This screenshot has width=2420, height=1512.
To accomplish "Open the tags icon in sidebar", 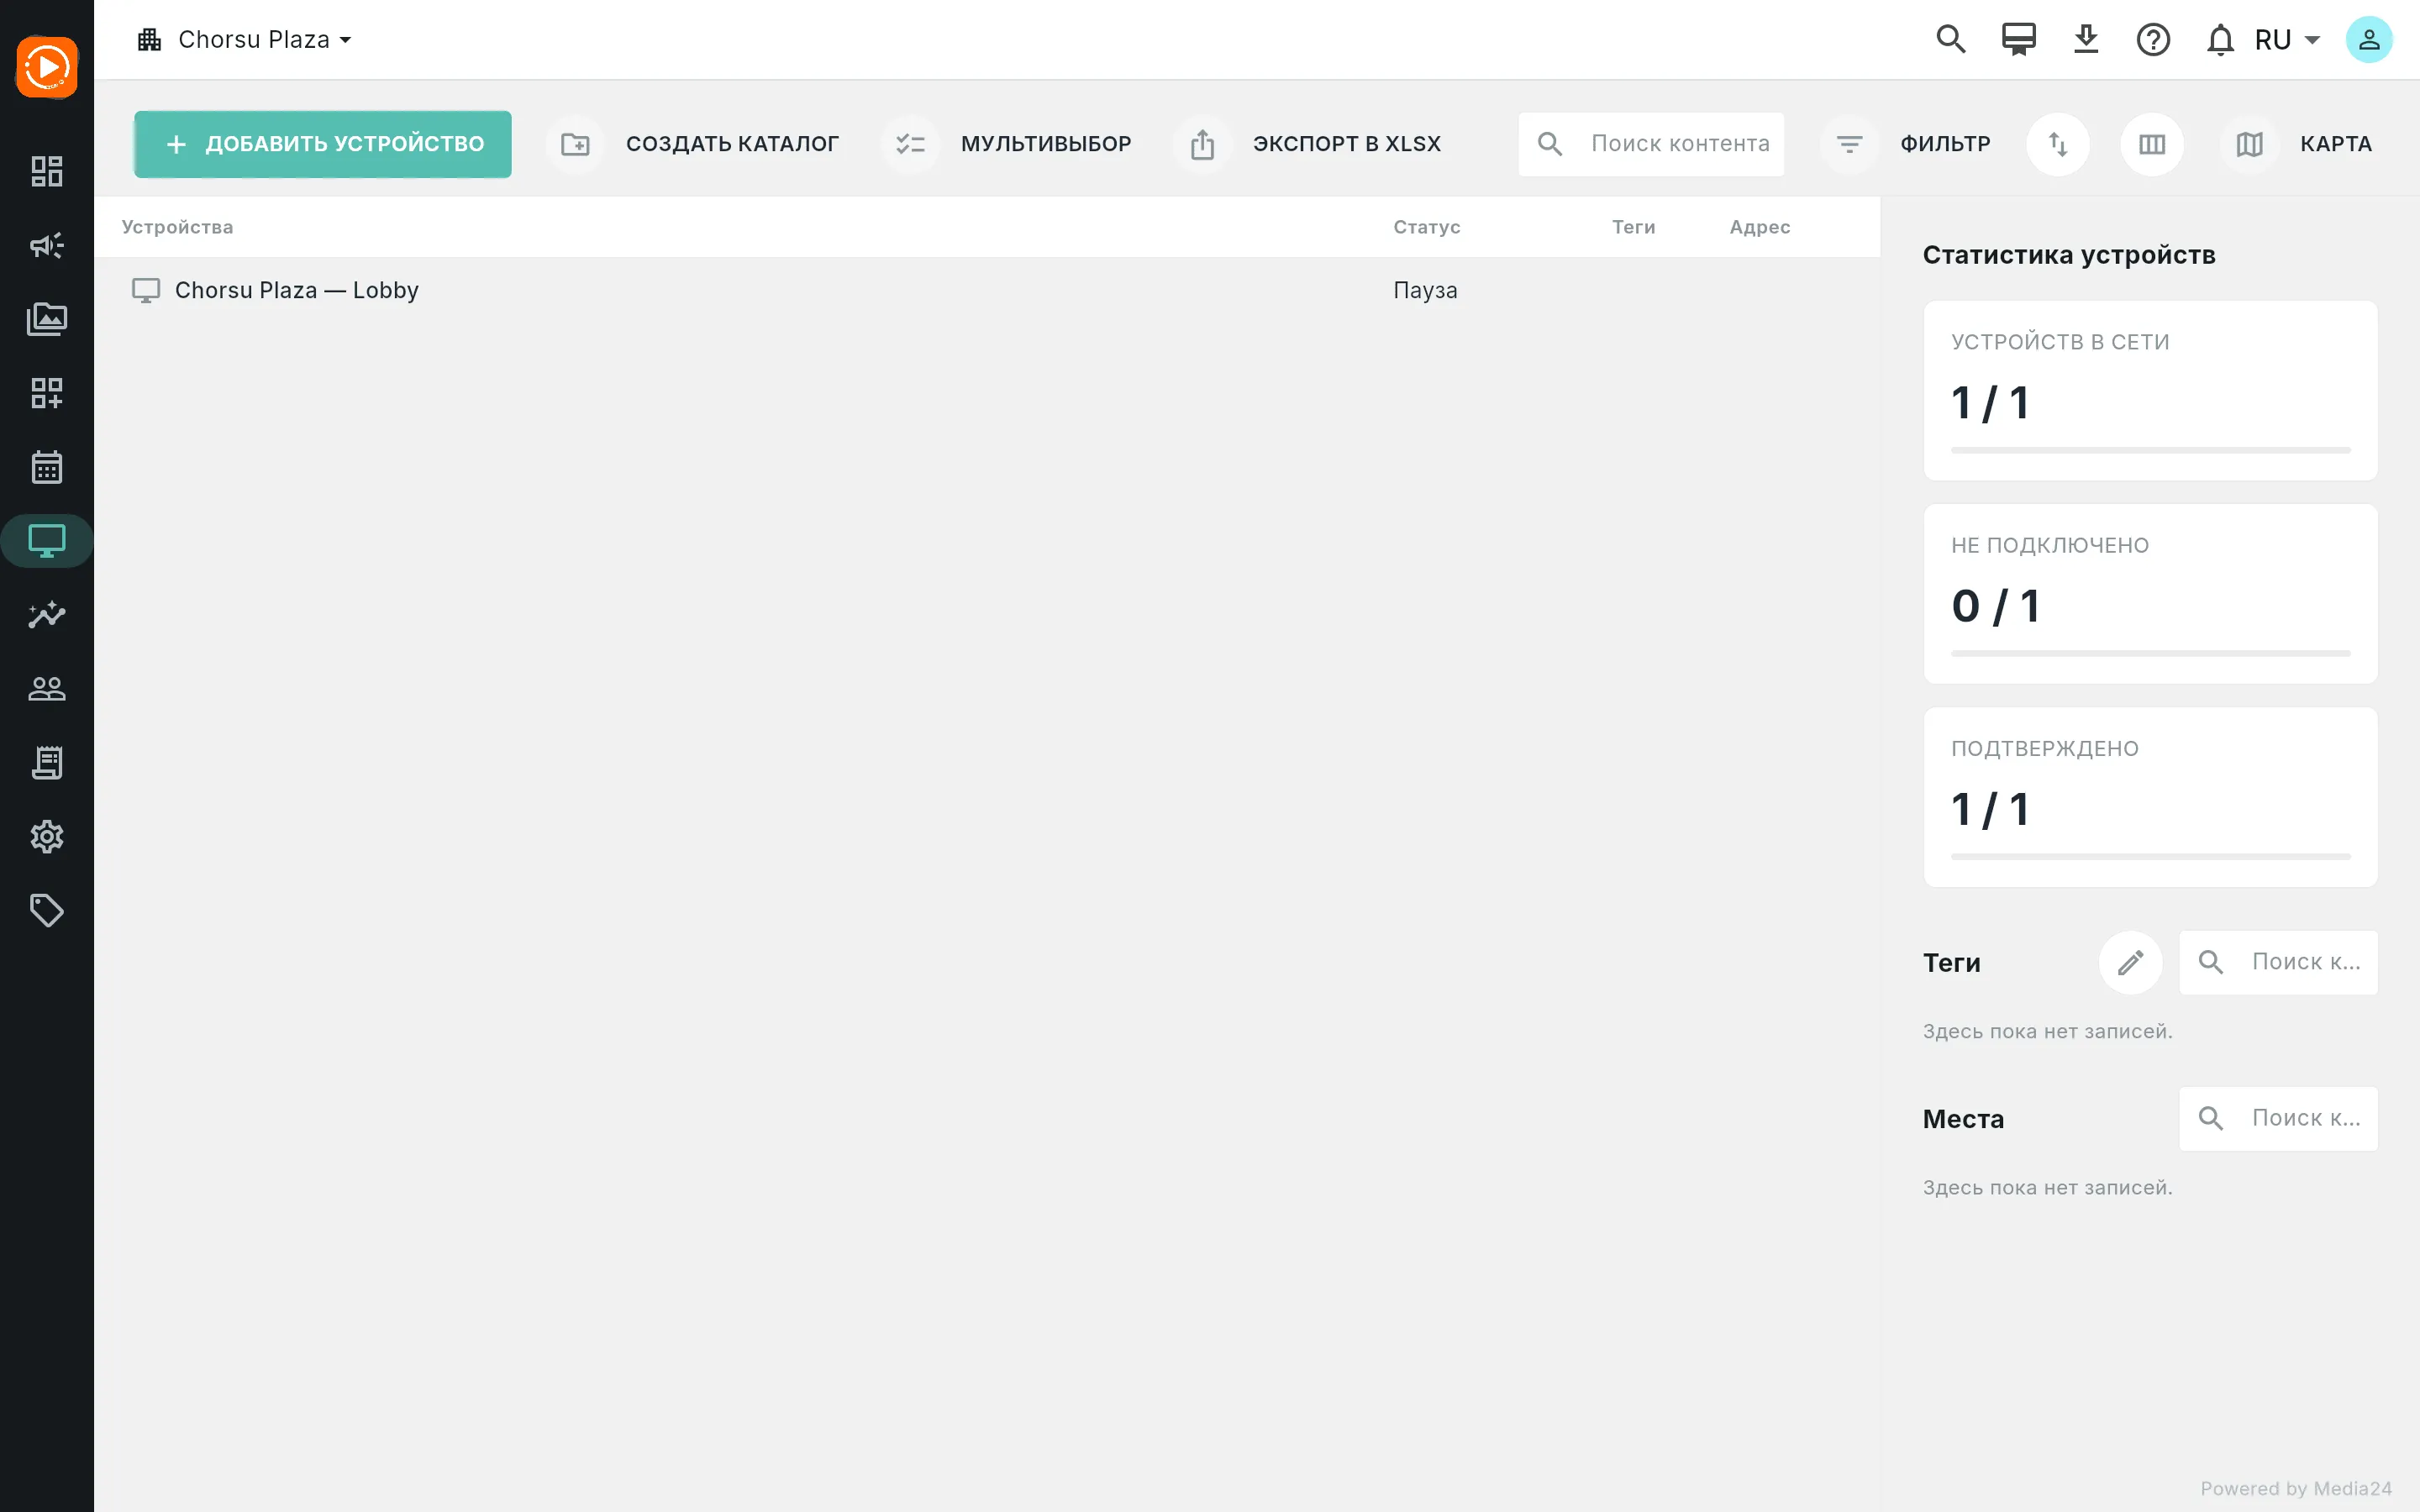I will tap(47, 911).
